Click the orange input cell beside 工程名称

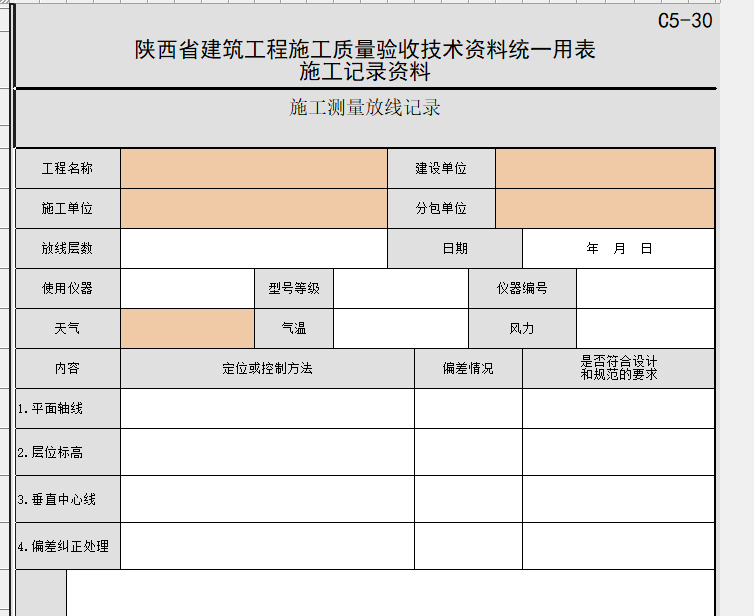coord(253,168)
